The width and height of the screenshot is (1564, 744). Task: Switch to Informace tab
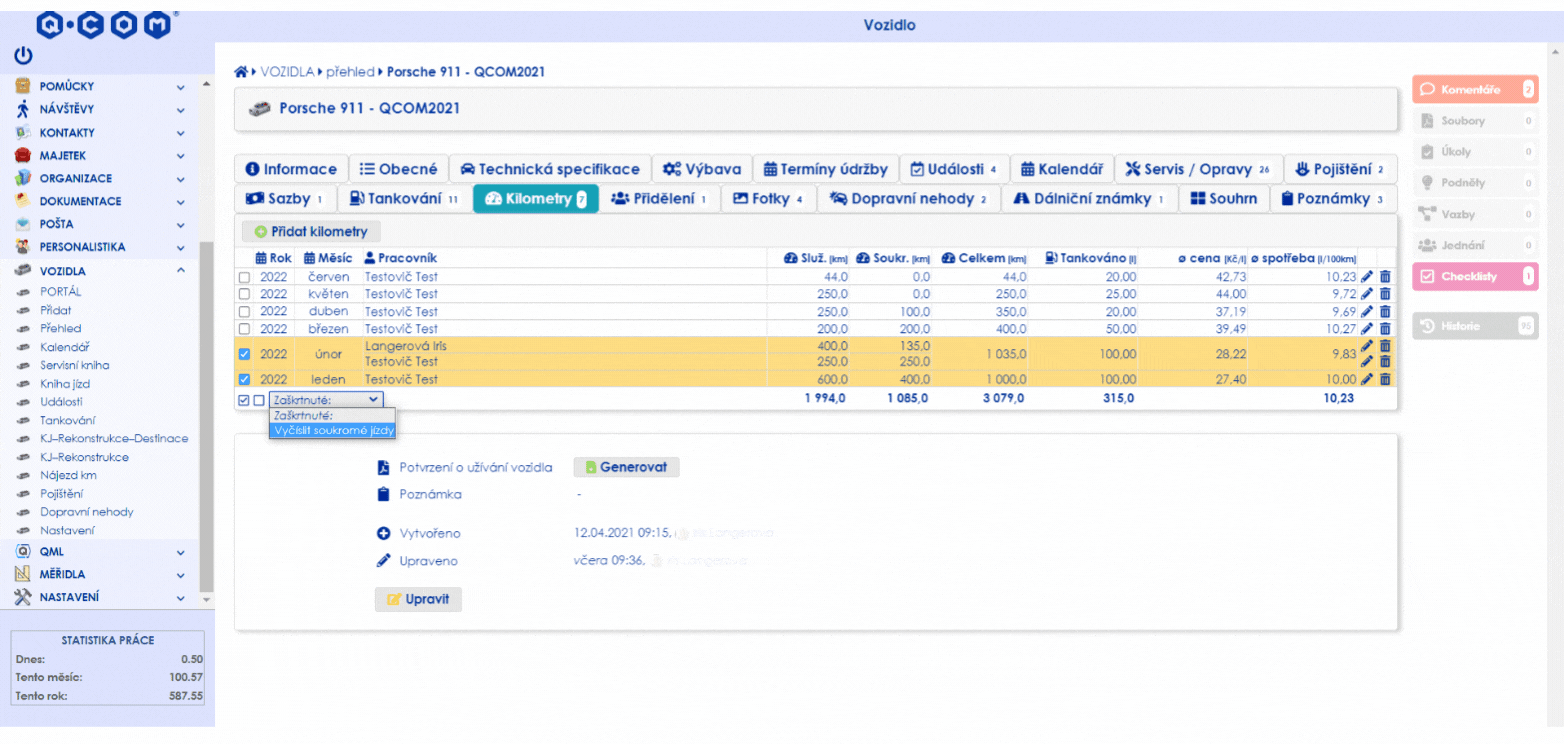pos(291,169)
